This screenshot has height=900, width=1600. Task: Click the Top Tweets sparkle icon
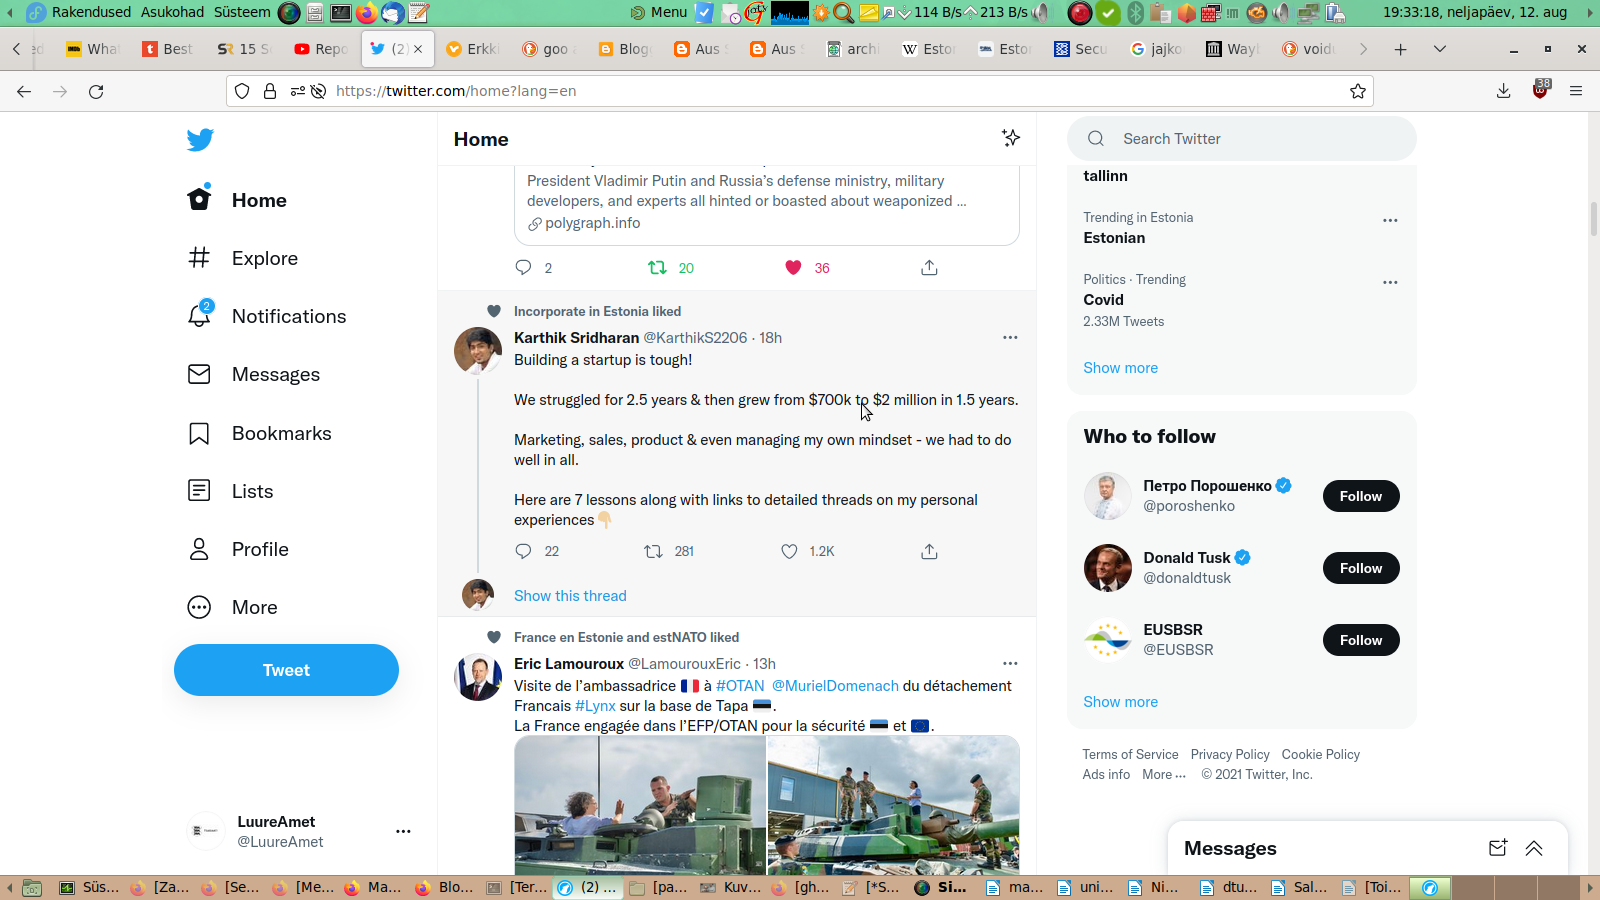coord(1011,138)
